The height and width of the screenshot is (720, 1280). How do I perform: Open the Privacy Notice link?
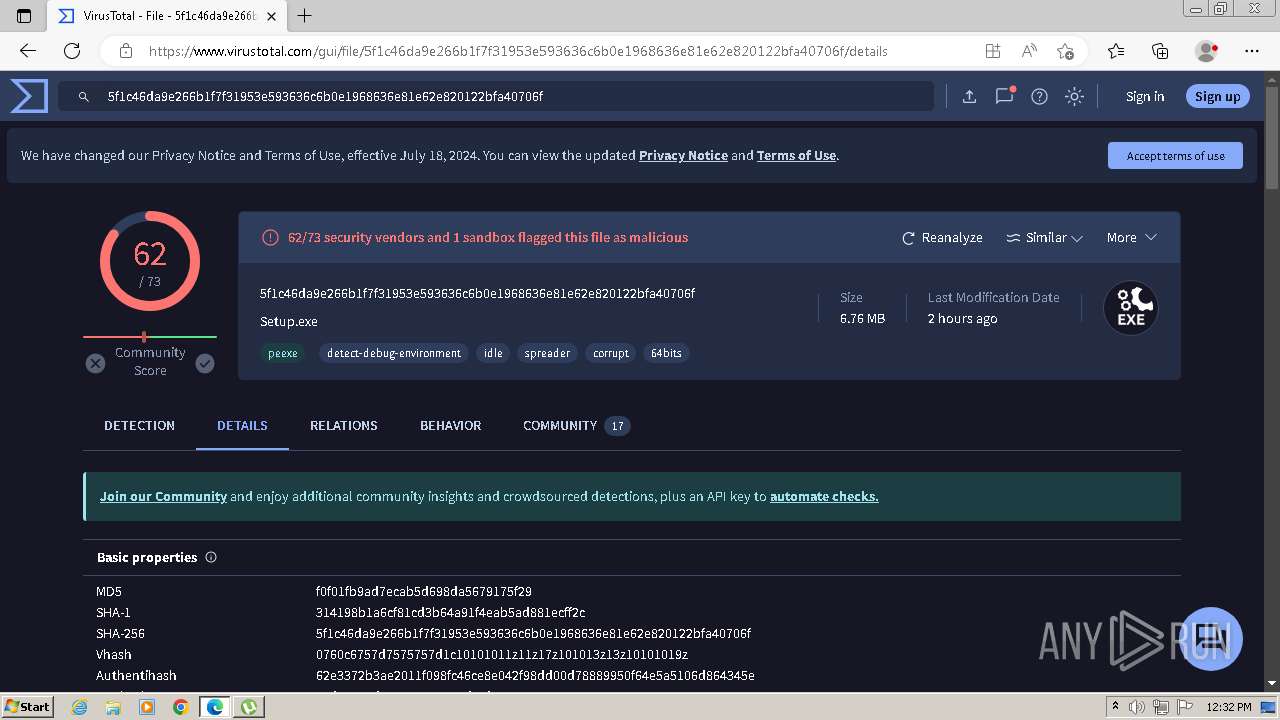(x=683, y=156)
